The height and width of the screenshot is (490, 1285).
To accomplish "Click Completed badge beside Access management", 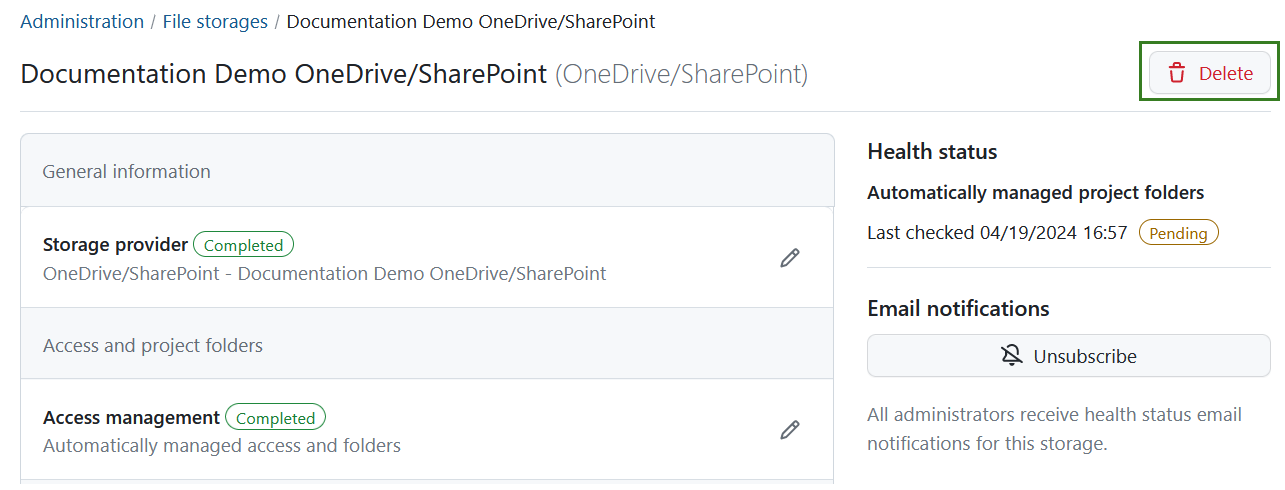I will tap(275, 418).
